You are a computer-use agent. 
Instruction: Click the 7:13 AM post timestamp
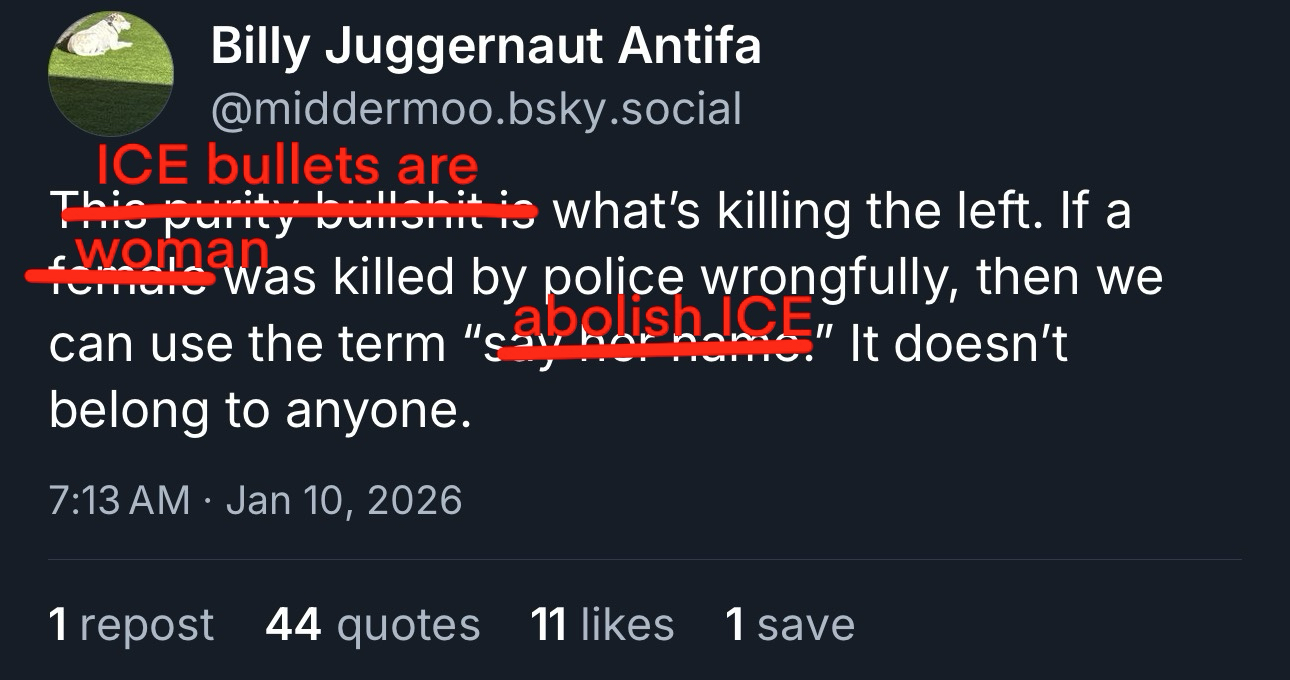click(119, 499)
